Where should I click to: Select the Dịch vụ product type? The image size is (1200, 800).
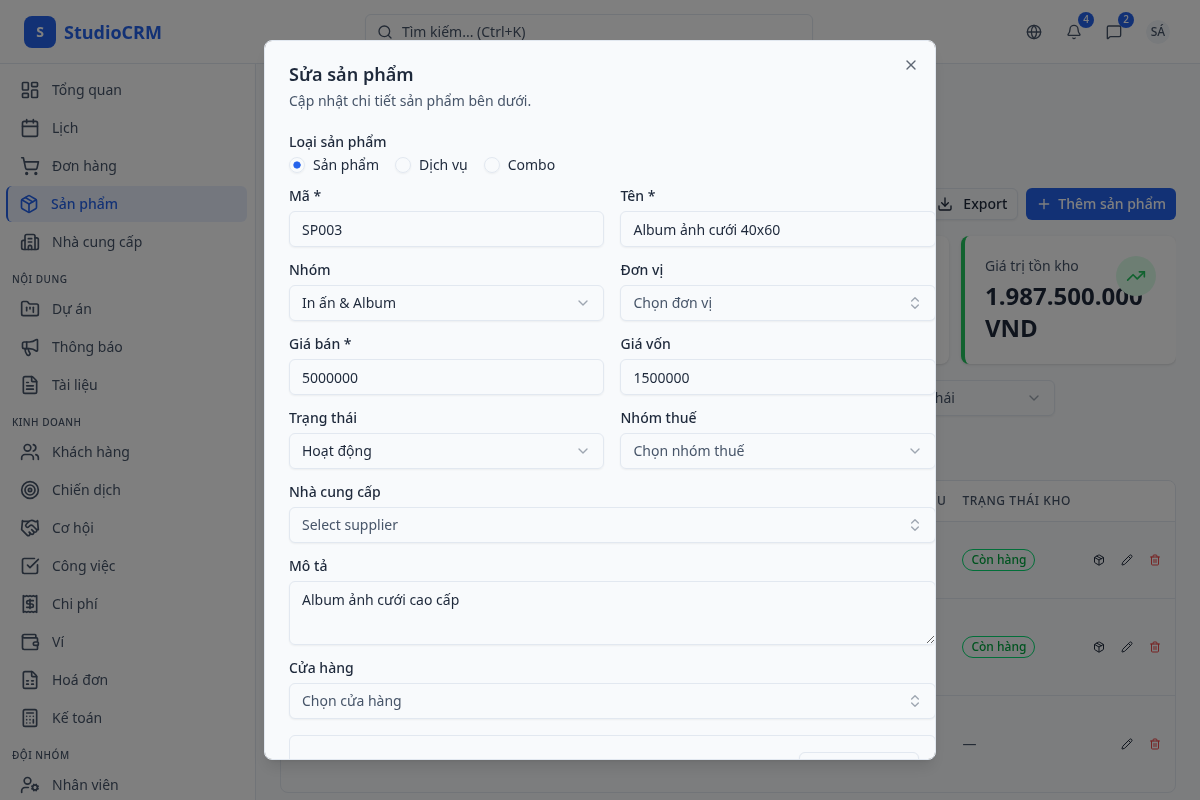click(403, 165)
